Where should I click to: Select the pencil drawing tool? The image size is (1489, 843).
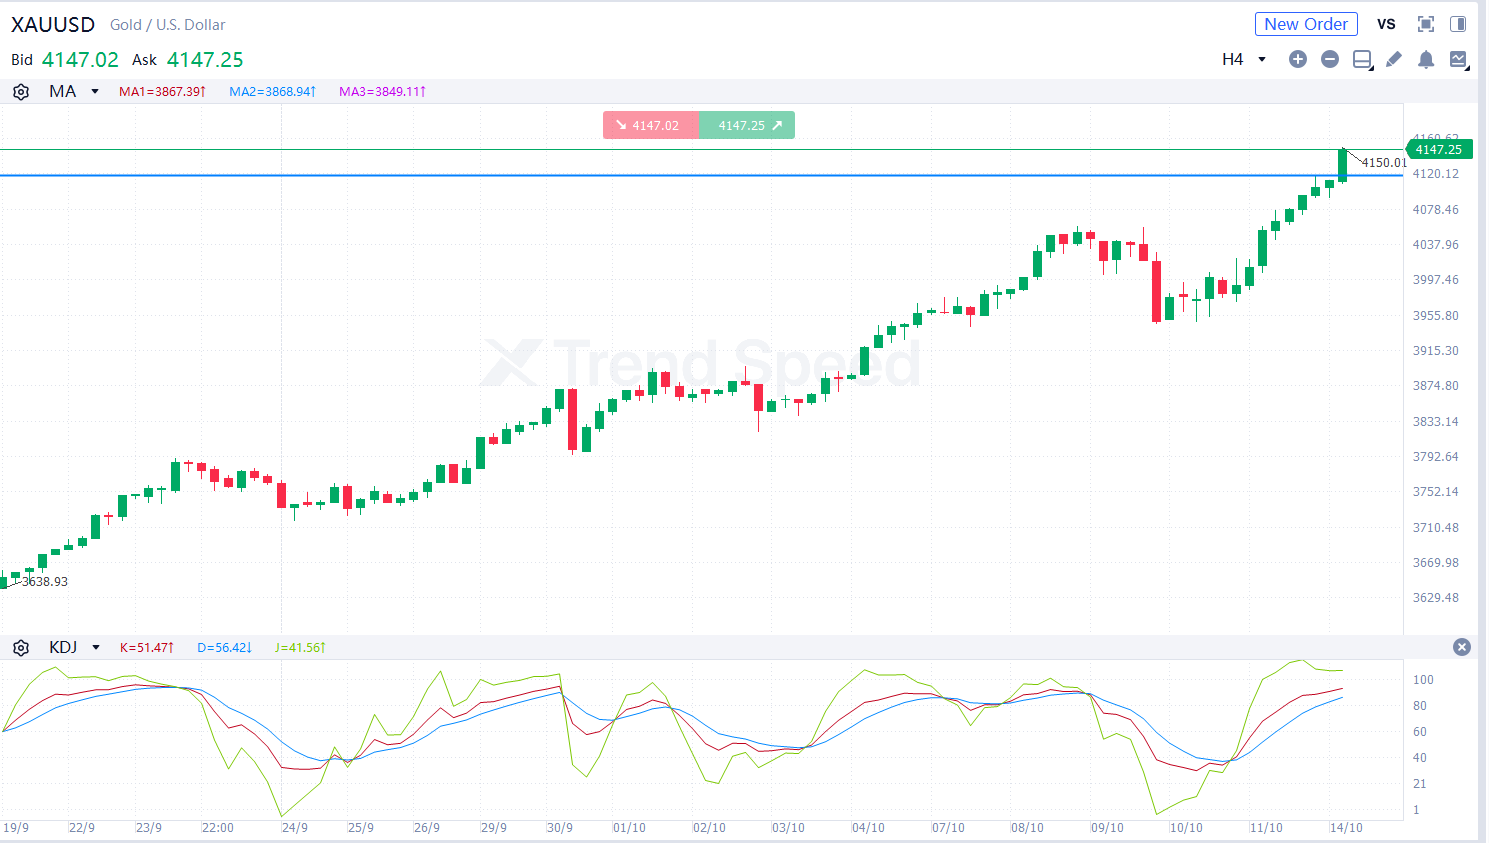(1394, 59)
